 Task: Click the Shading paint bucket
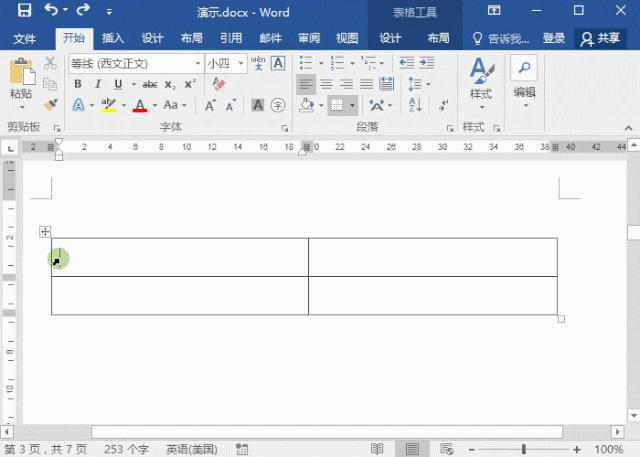[306, 105]
